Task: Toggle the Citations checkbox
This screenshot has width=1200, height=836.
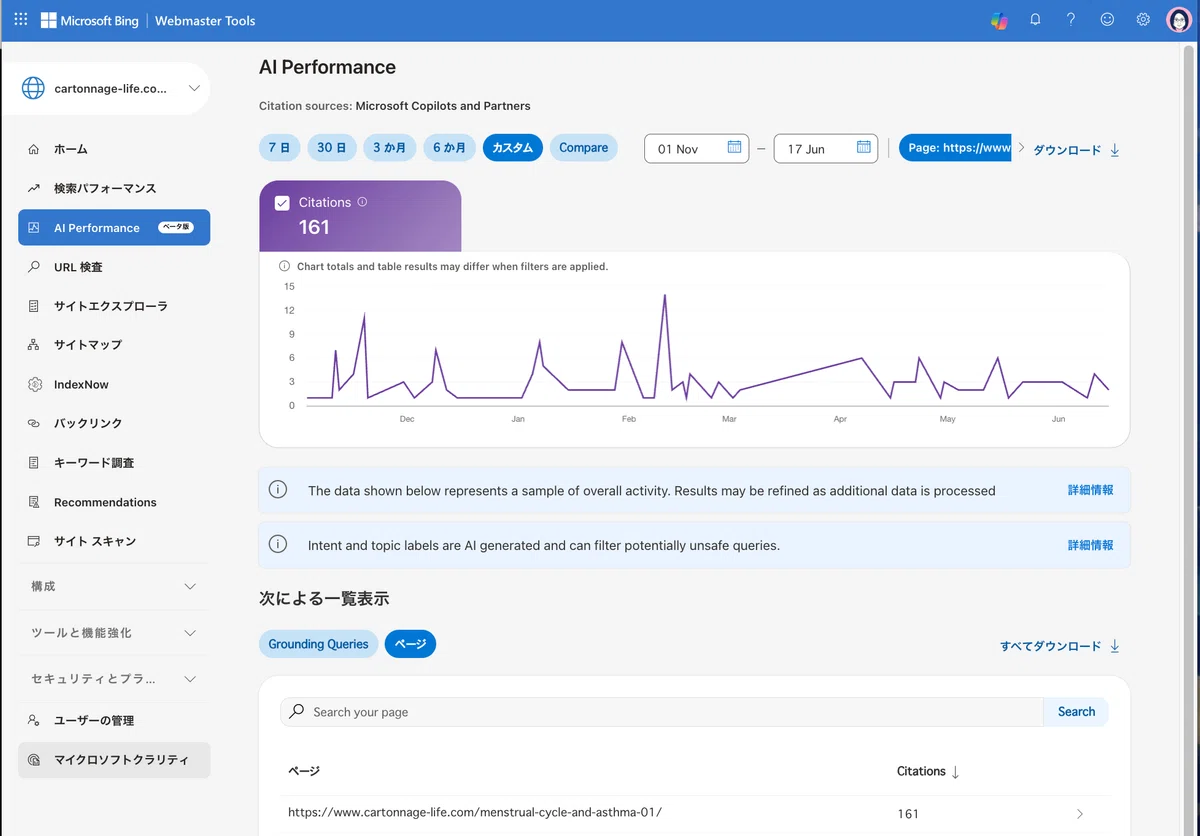Action: click(282, 203)
